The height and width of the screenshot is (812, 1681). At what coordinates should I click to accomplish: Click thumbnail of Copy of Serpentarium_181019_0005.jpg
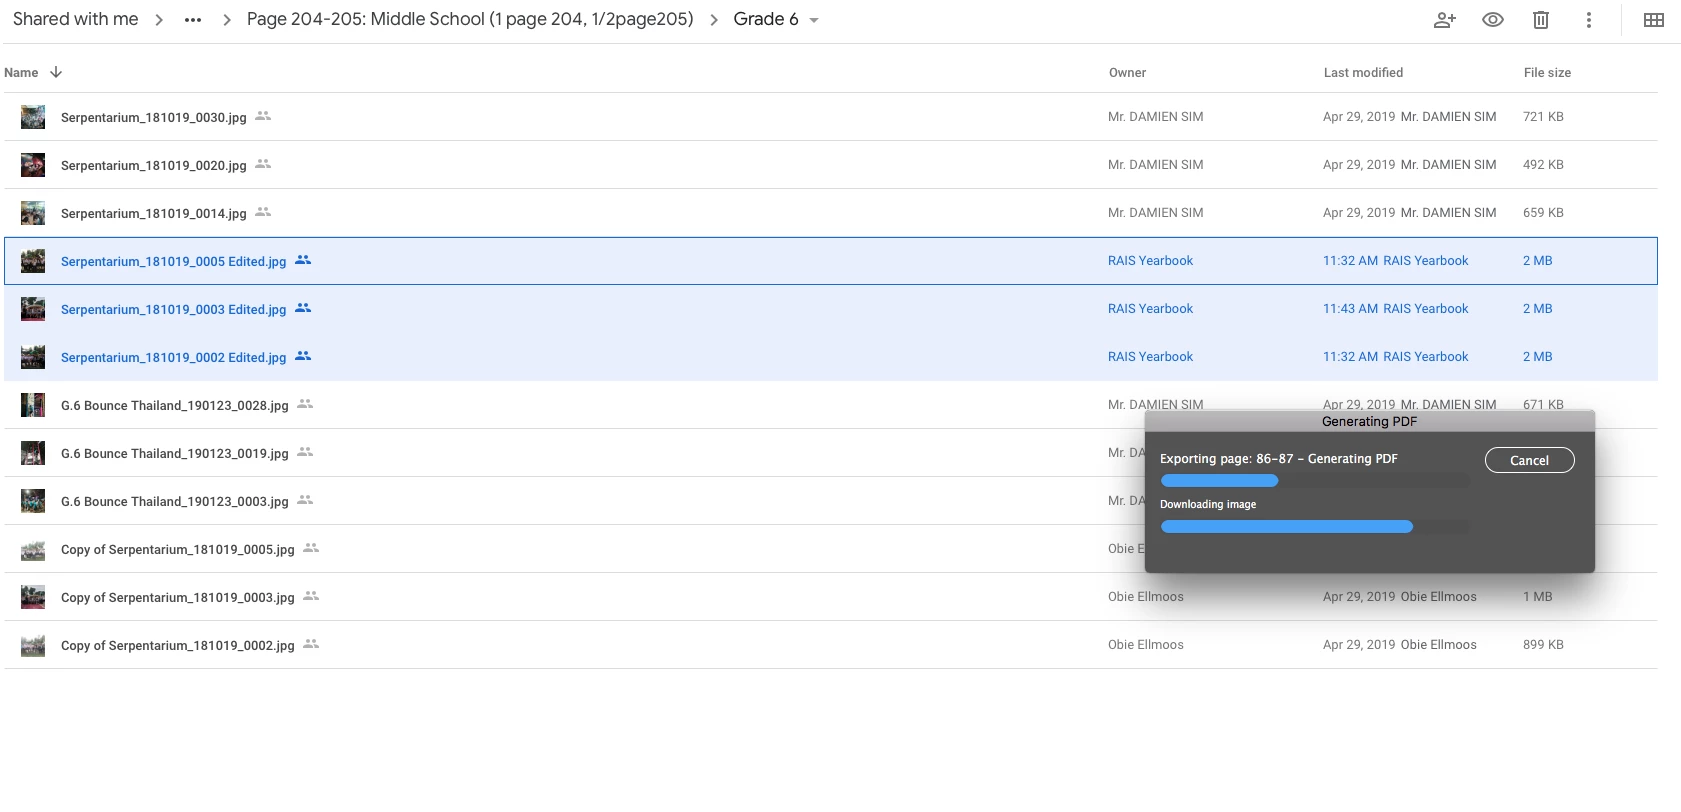(33, 549)
